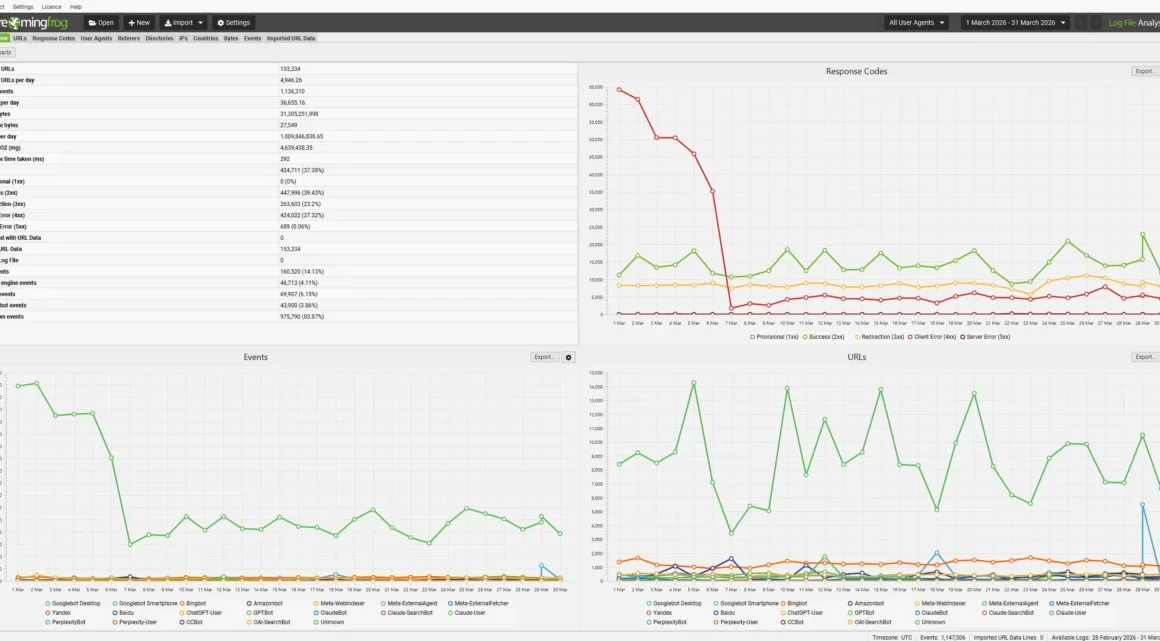Select the 31,305,251,998 bytes value
The width and height of the screenshot is (1160, 641).
(x=299, y=114)
